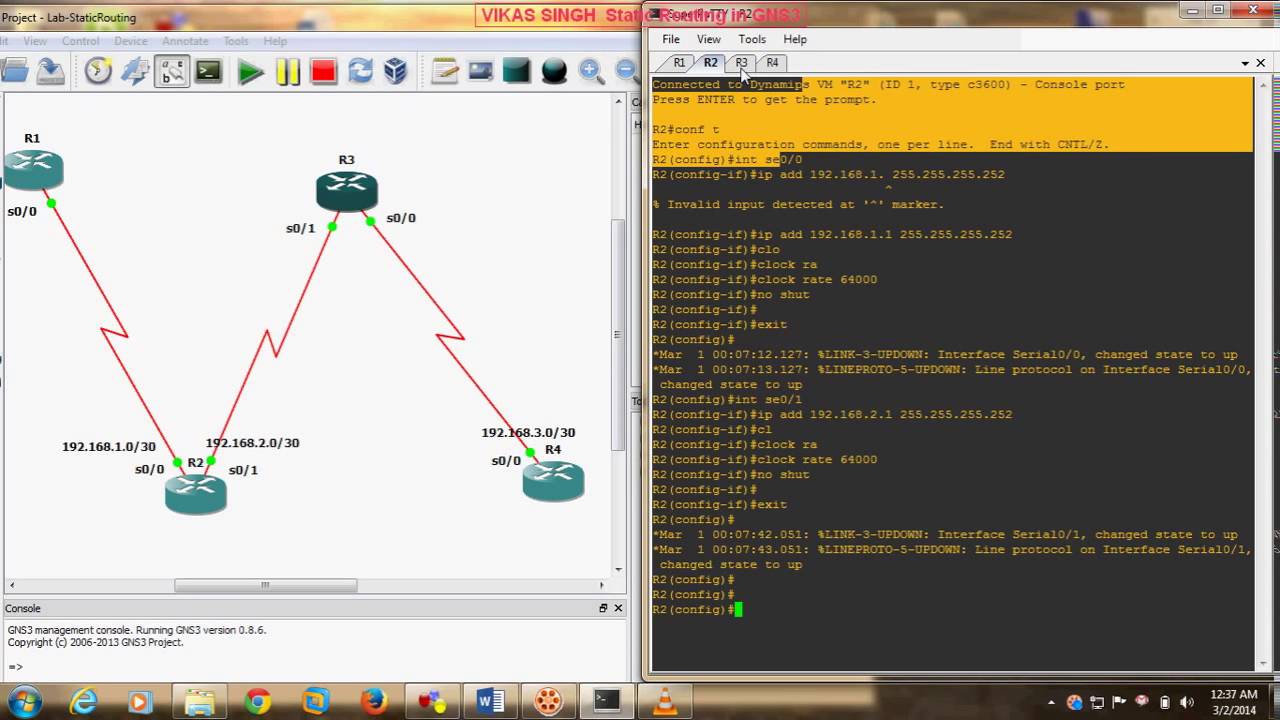Select router R2 in the topology
Image resolution: width=1280 pixels, height=720 pixels.
[x=196, y=494]
